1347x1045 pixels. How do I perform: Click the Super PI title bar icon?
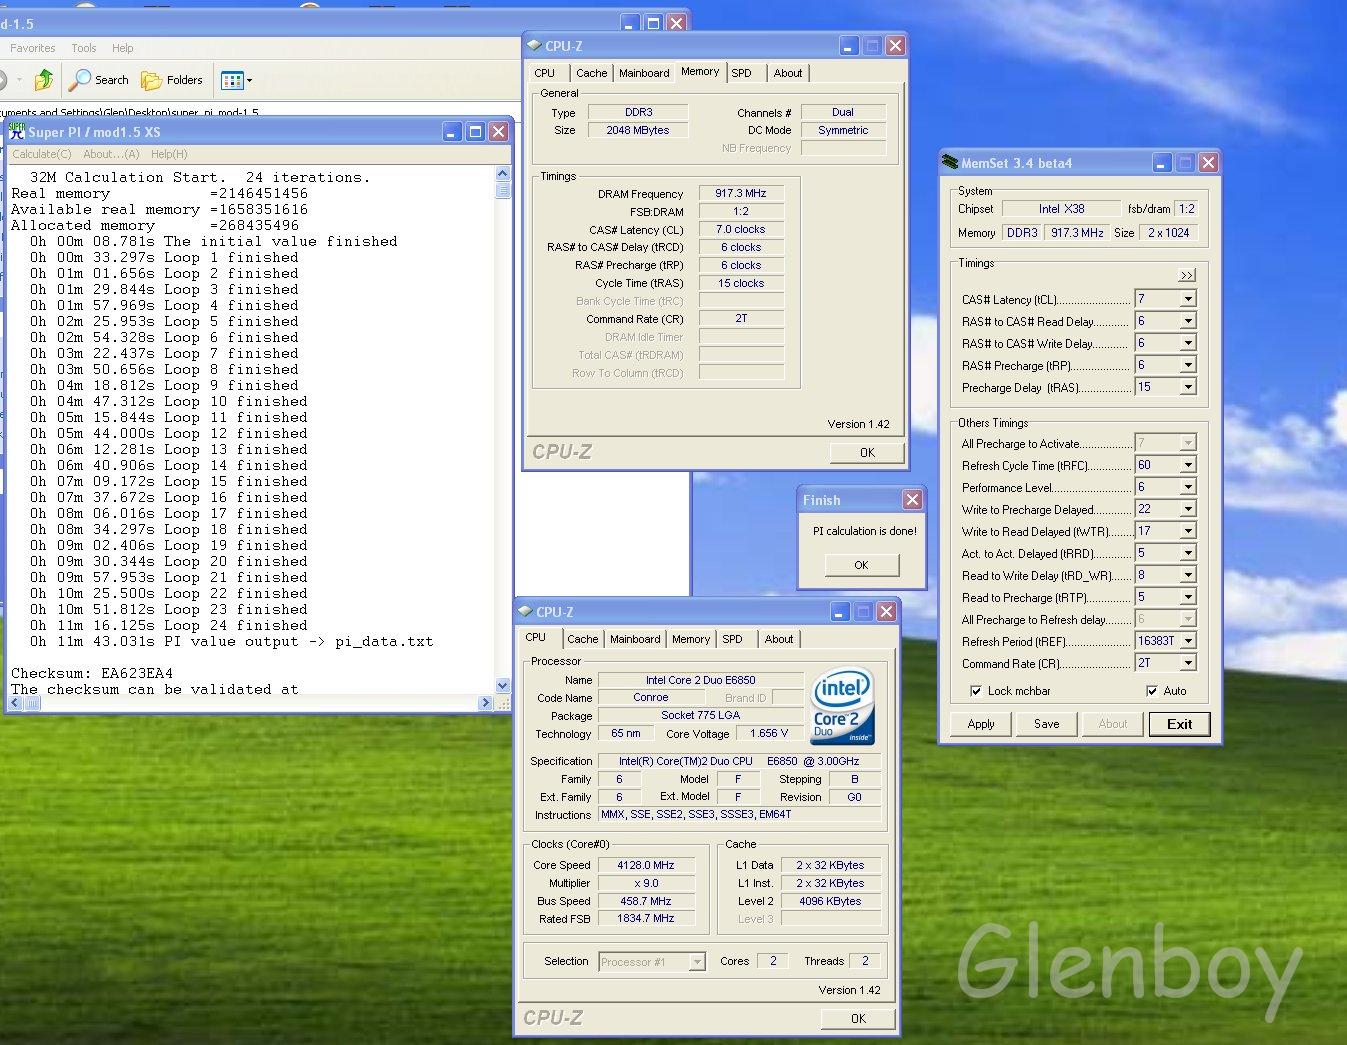pyautogui.click(x=17, y=131)
